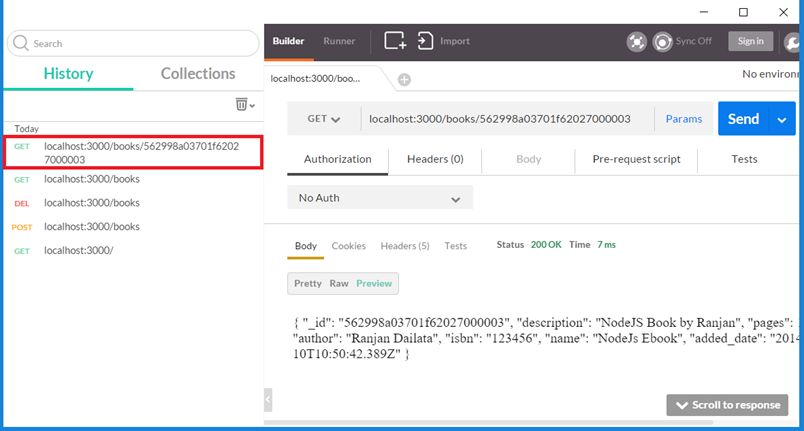Click the sidebar Search input field

(x=133, y=43)
